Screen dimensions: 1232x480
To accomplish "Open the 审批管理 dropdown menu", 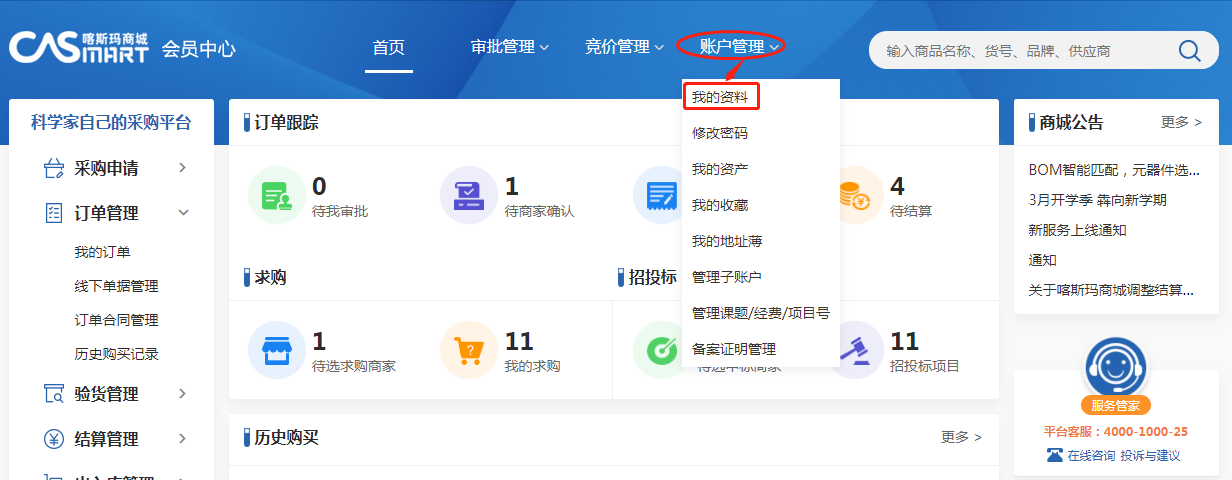I will tap(509, 47).
